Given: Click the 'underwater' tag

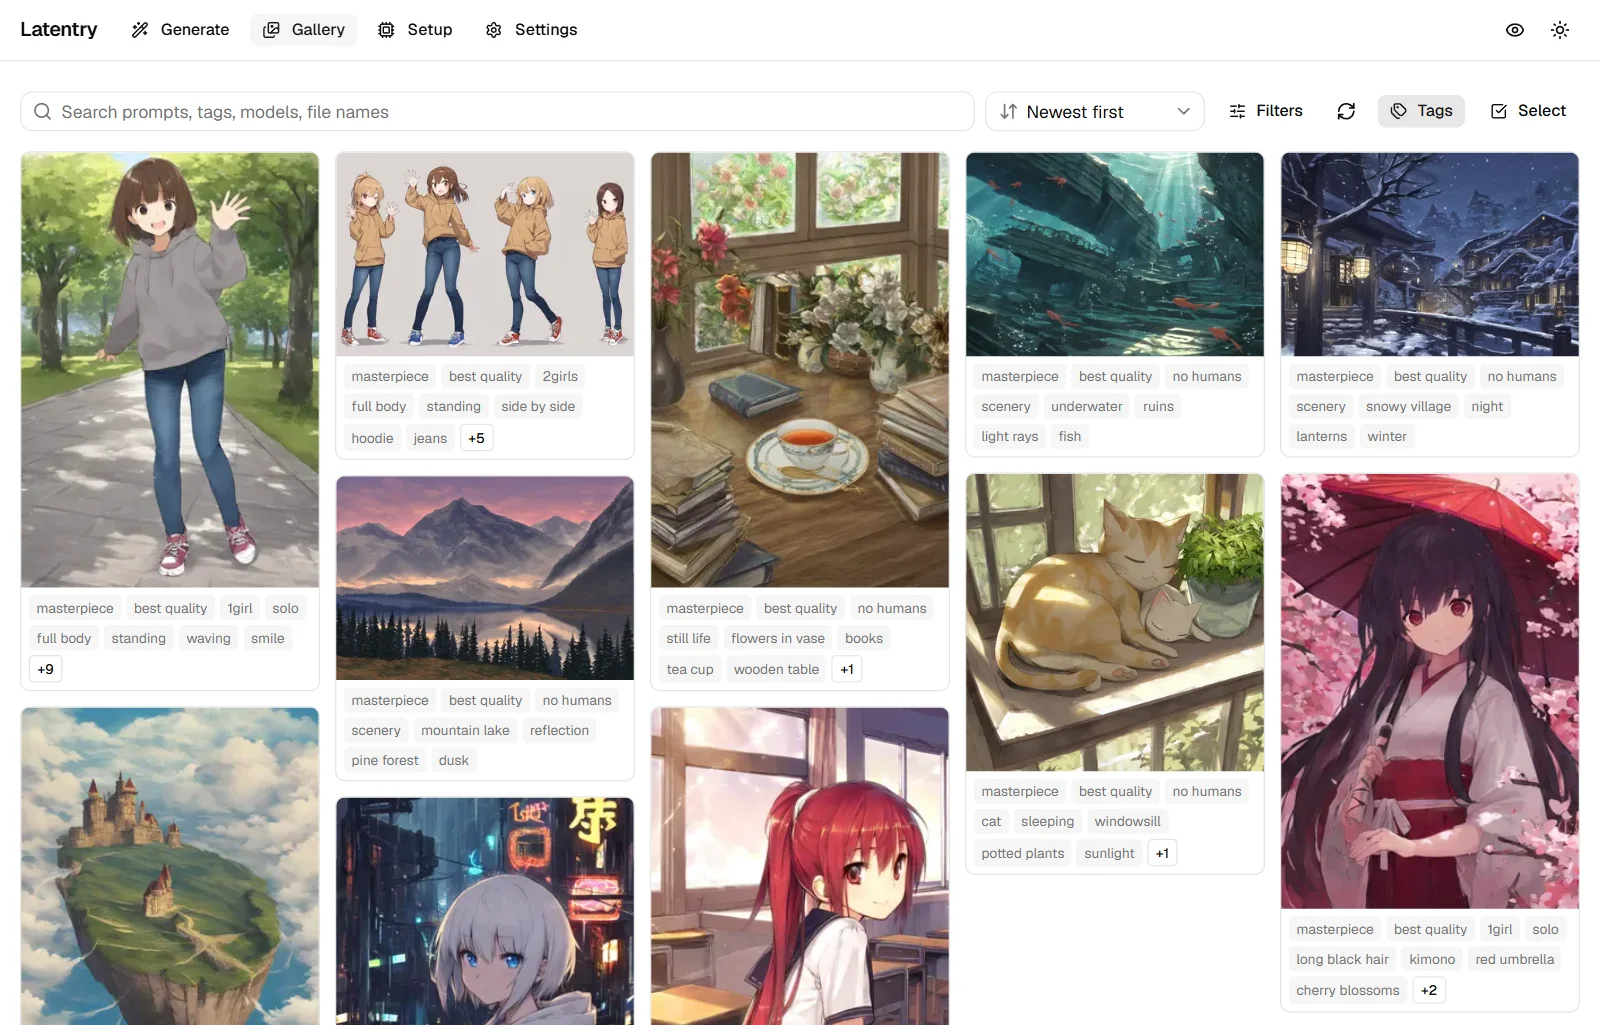Looking at the screenshot, I should pos(1087,406).
